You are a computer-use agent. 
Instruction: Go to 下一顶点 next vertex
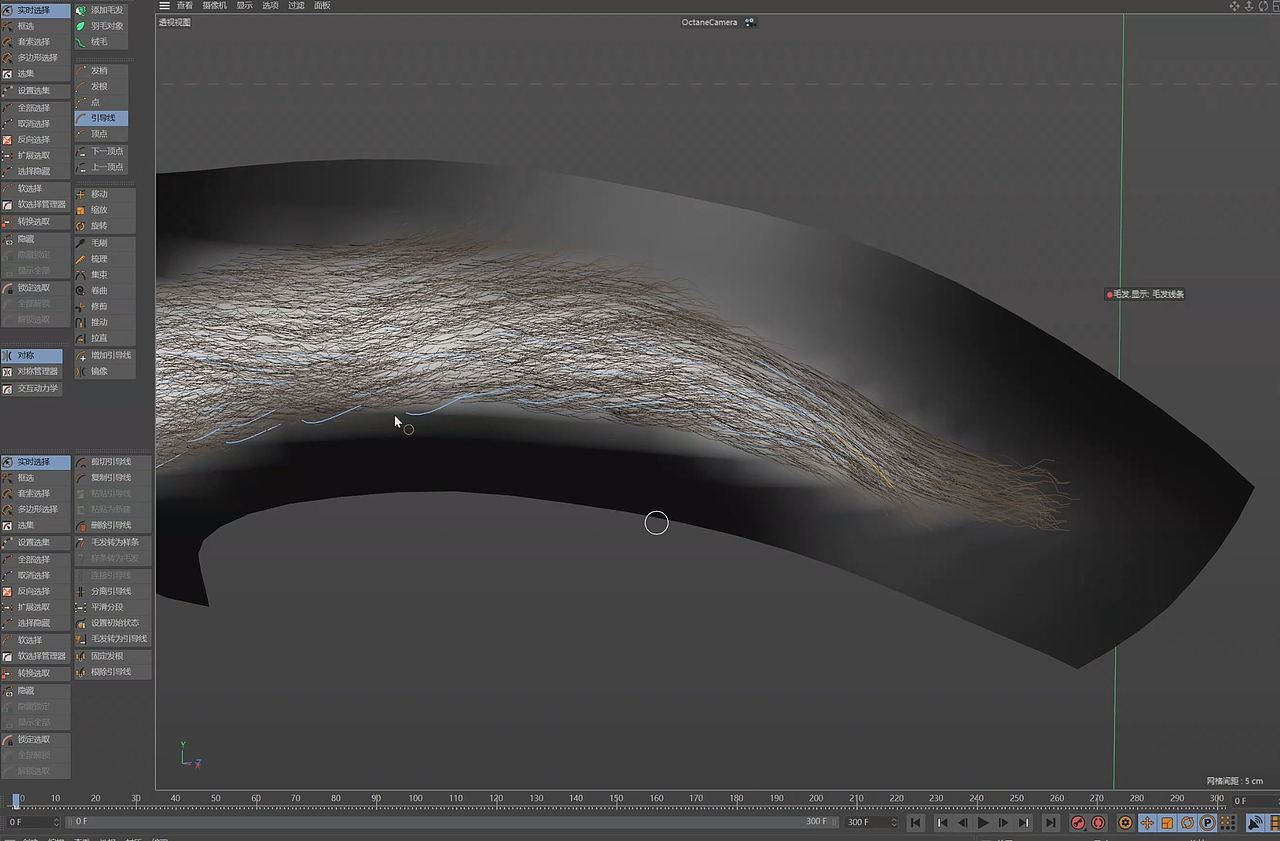point(101,151)
